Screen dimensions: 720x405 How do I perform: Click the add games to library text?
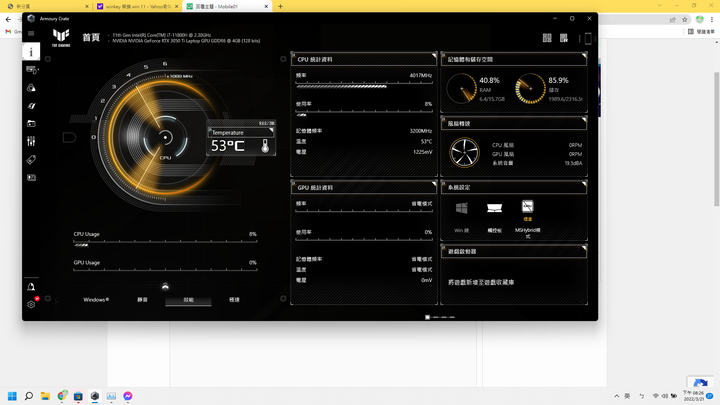(481, 282)
